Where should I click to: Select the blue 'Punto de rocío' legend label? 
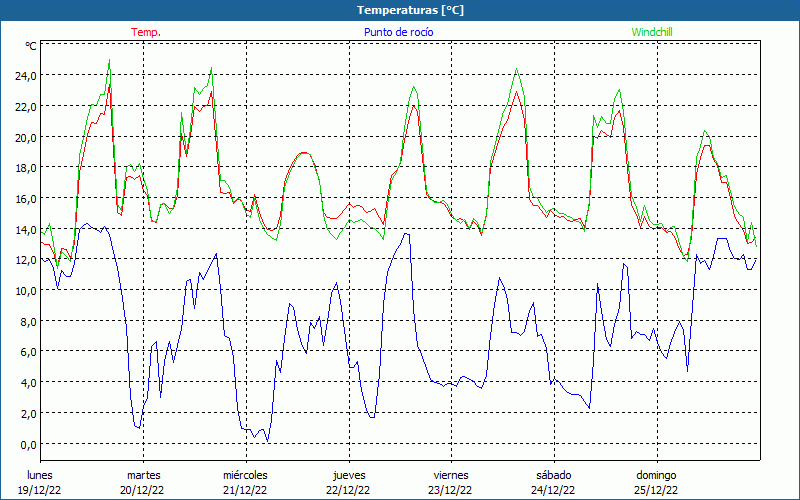point(398,32)
